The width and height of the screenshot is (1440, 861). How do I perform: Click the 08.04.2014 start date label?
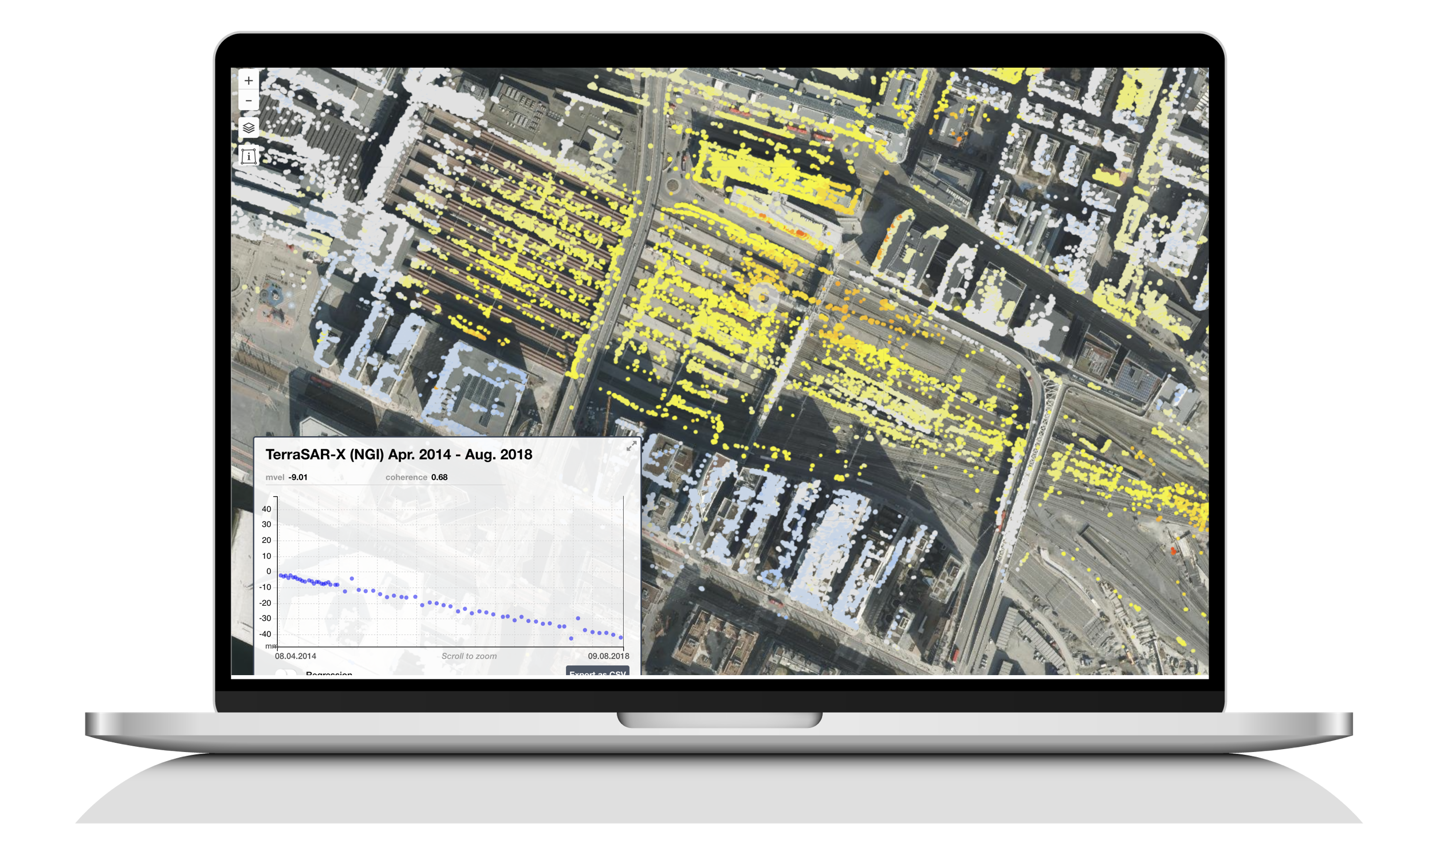[x=295, y=656]
